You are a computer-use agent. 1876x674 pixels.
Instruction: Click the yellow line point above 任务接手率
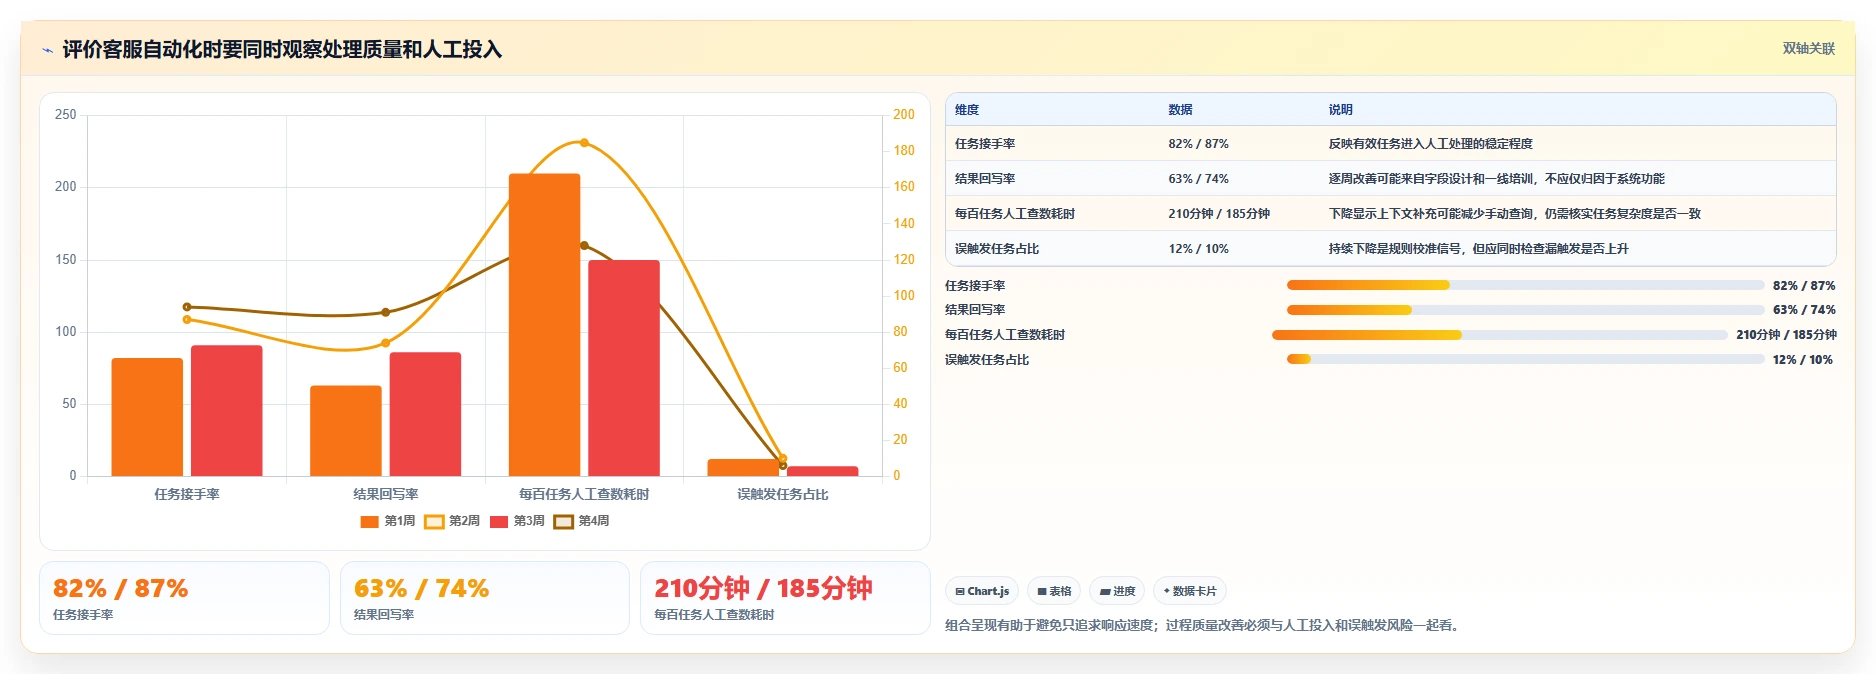tap(187, 320)
